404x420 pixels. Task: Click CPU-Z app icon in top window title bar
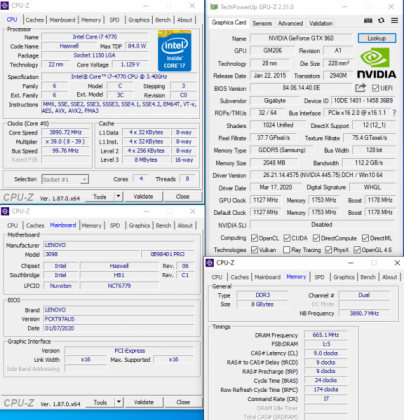(5, 6)
